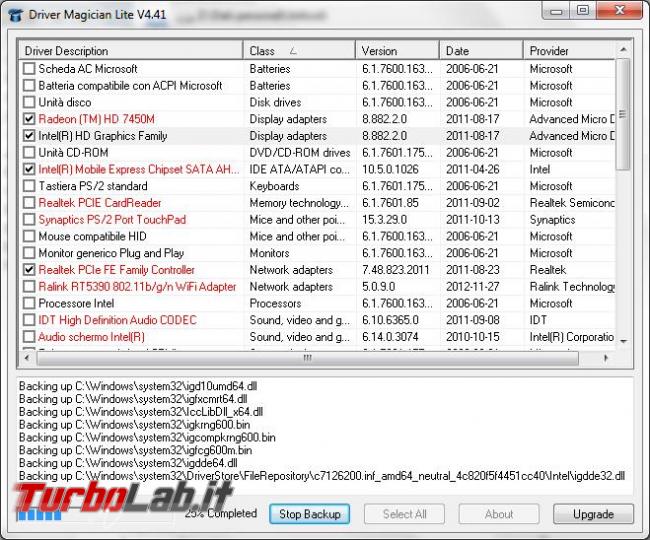Click log line for igd10umd64.dll
650x540 pixels.
coord(138,386)
